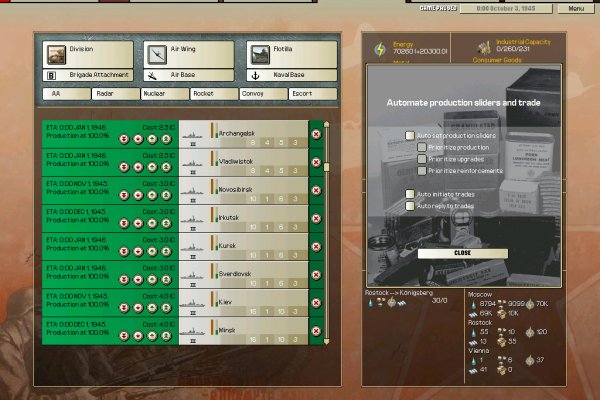Move Archangelsk one step down in queue

(x=138, y=139)
